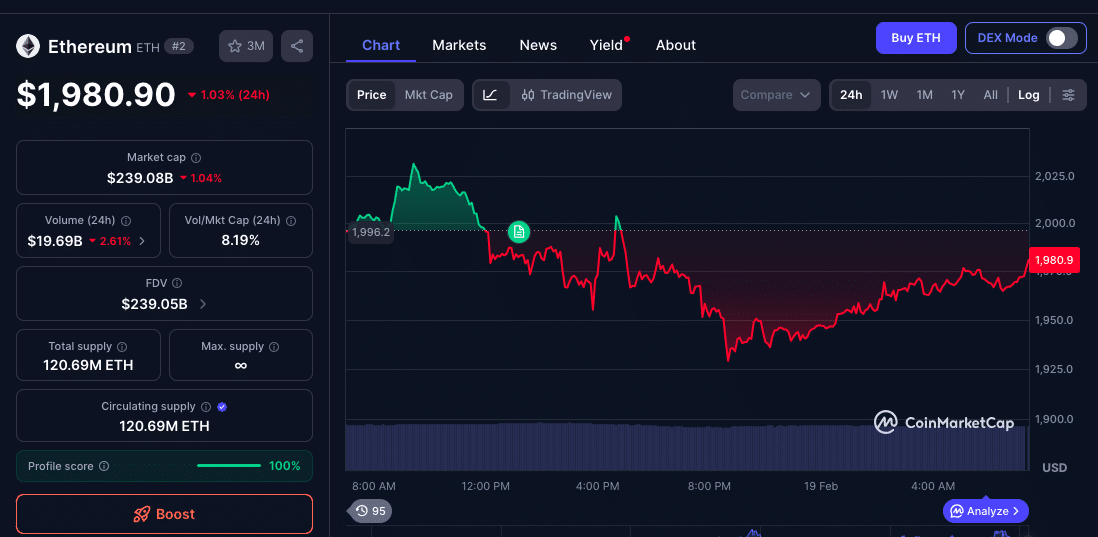The height and width of the screenshot is (537, 1098).
Task: Switch to the line chart icon
Action: [491, 95]
